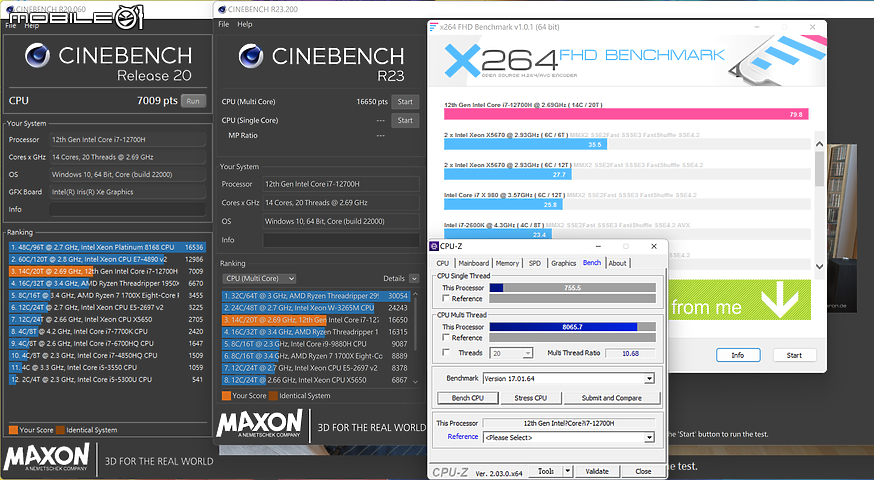Select R23 ranking row Intel Core i9-9880H
The image size is (874, 480).
coord(316,344)
